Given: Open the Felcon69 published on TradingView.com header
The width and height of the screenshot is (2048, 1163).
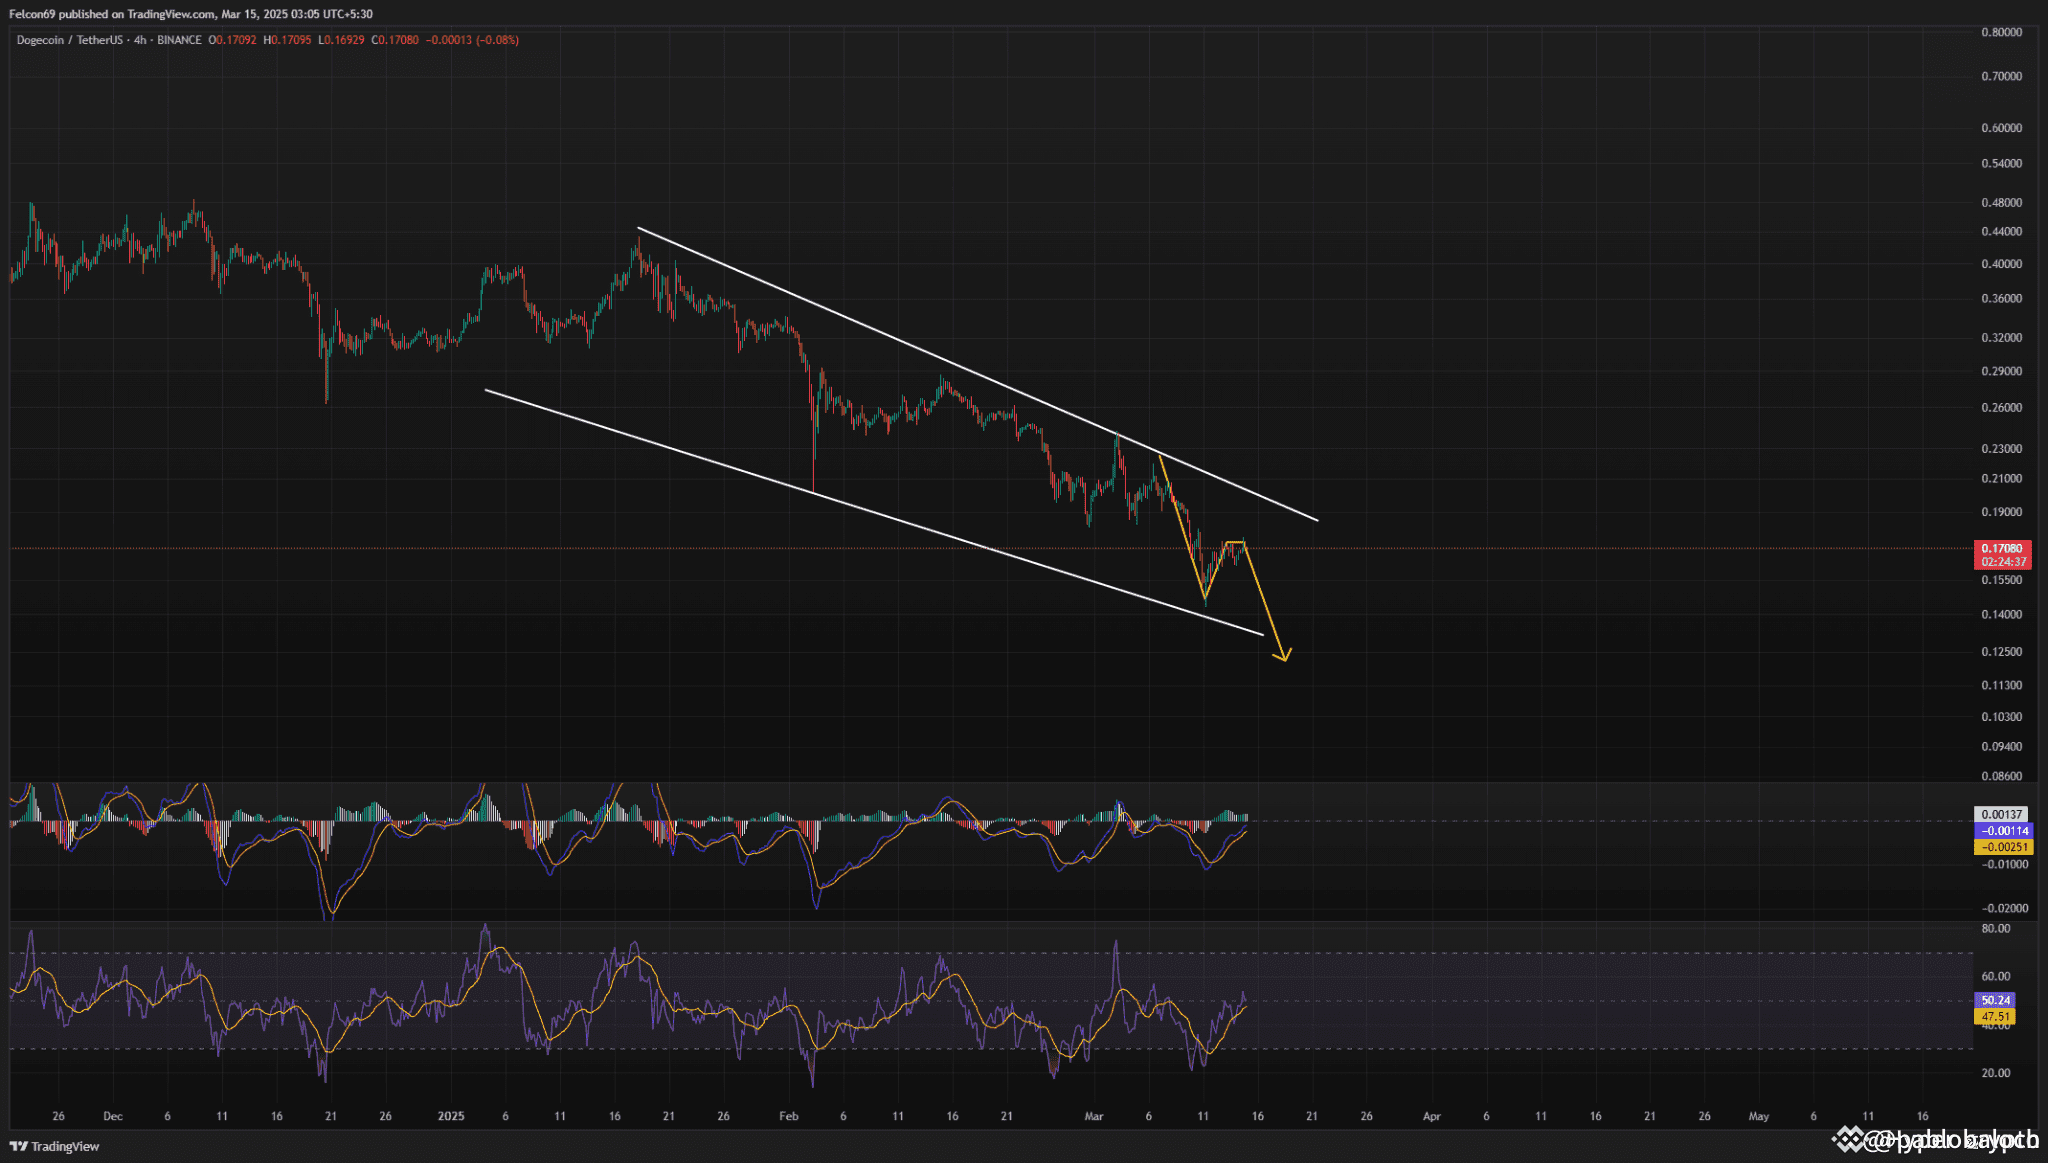Looking at the screenshot, I should pos(190,14).
